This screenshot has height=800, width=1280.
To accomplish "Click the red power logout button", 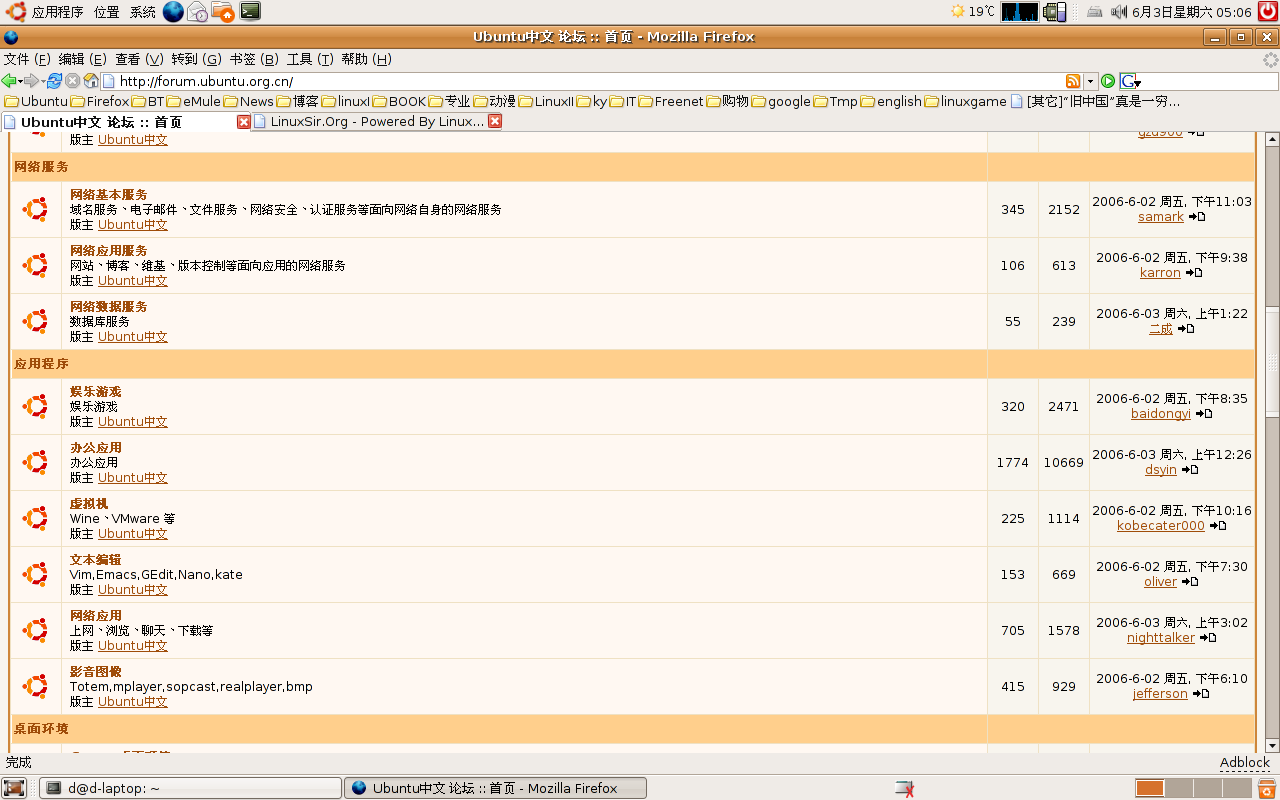I will [1268, 12].
